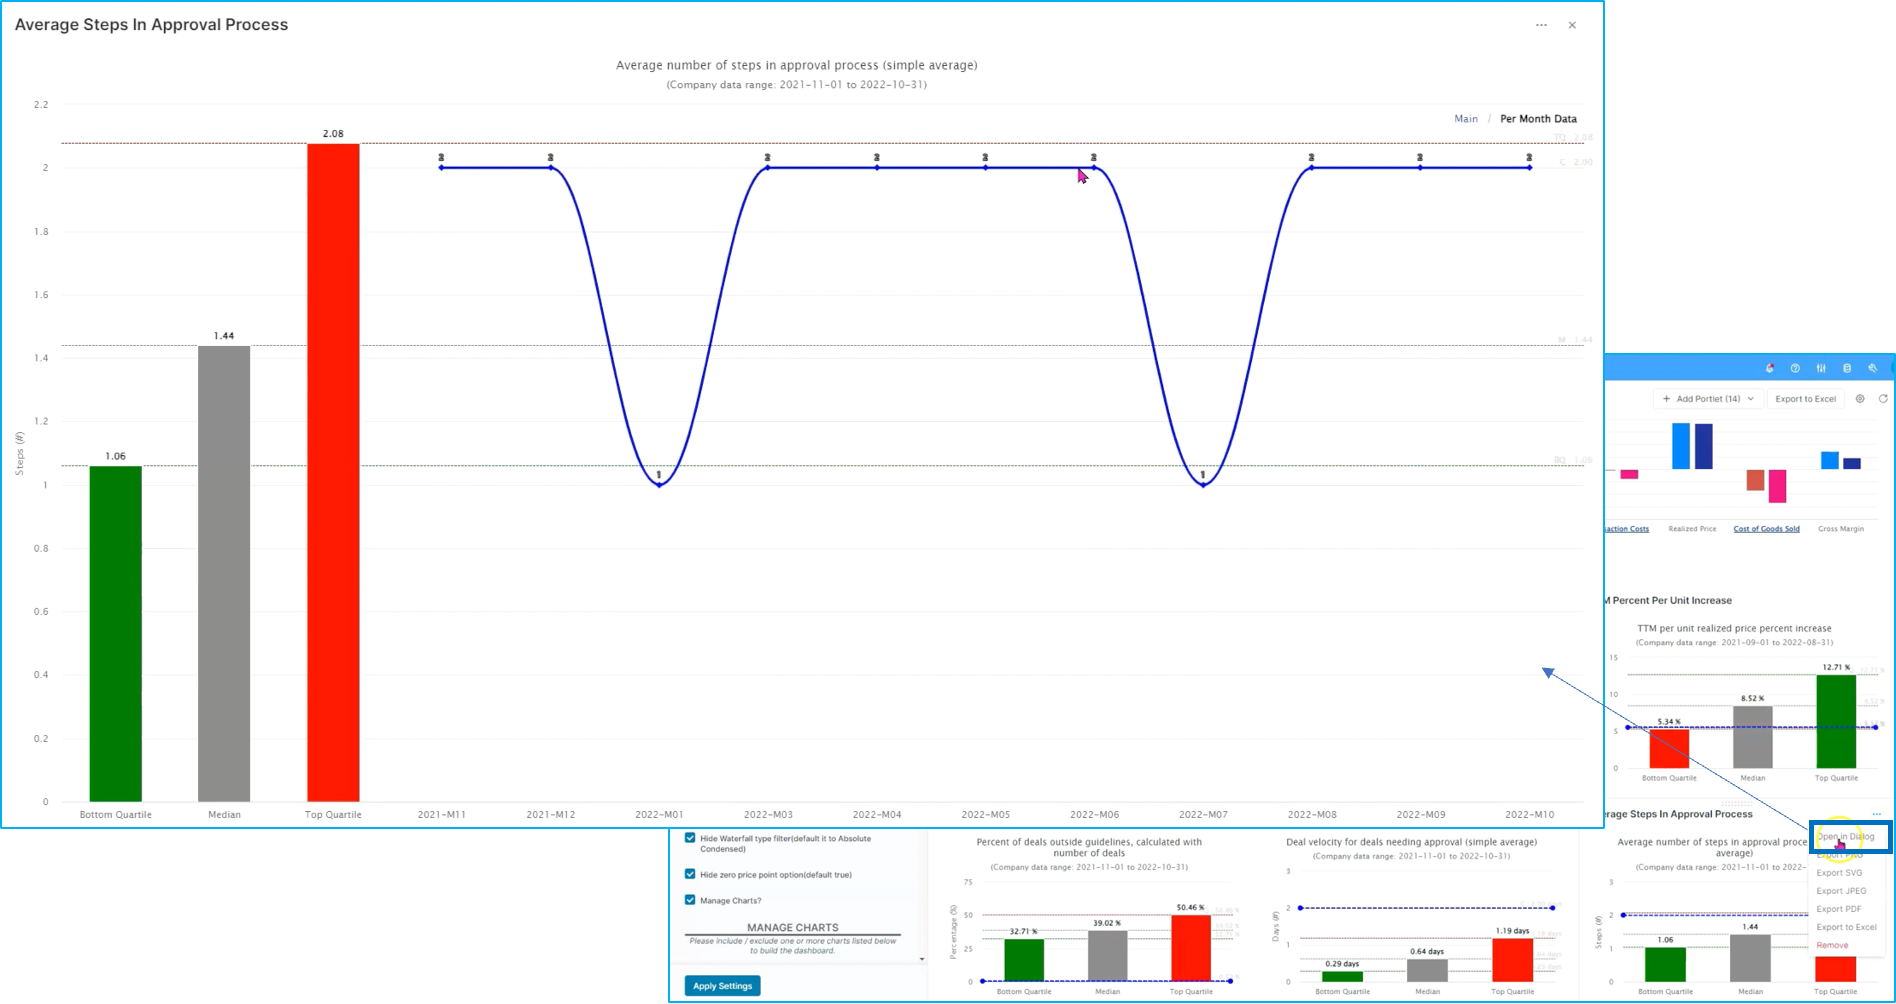The height and width of the screenshot is (1004, 1896).
Task: Click the database icon in header
Action: point(1847,368)
